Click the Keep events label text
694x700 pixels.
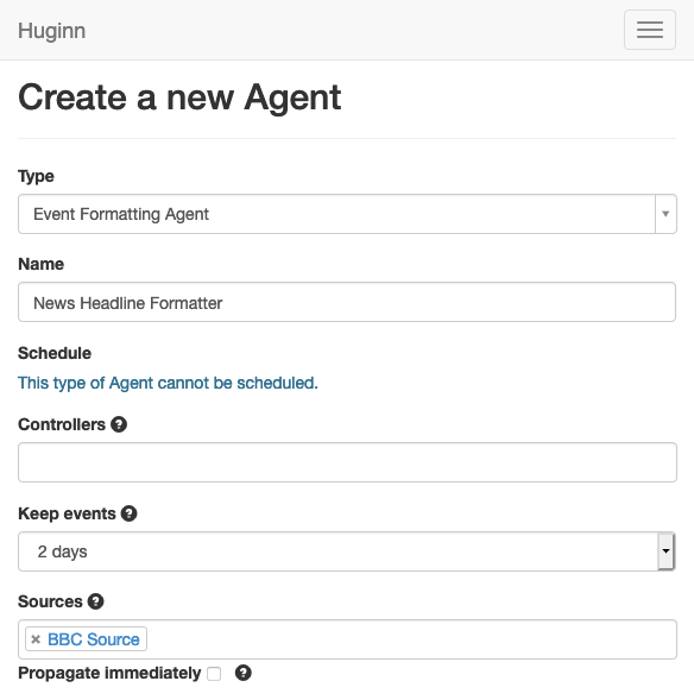coord(66,514)
